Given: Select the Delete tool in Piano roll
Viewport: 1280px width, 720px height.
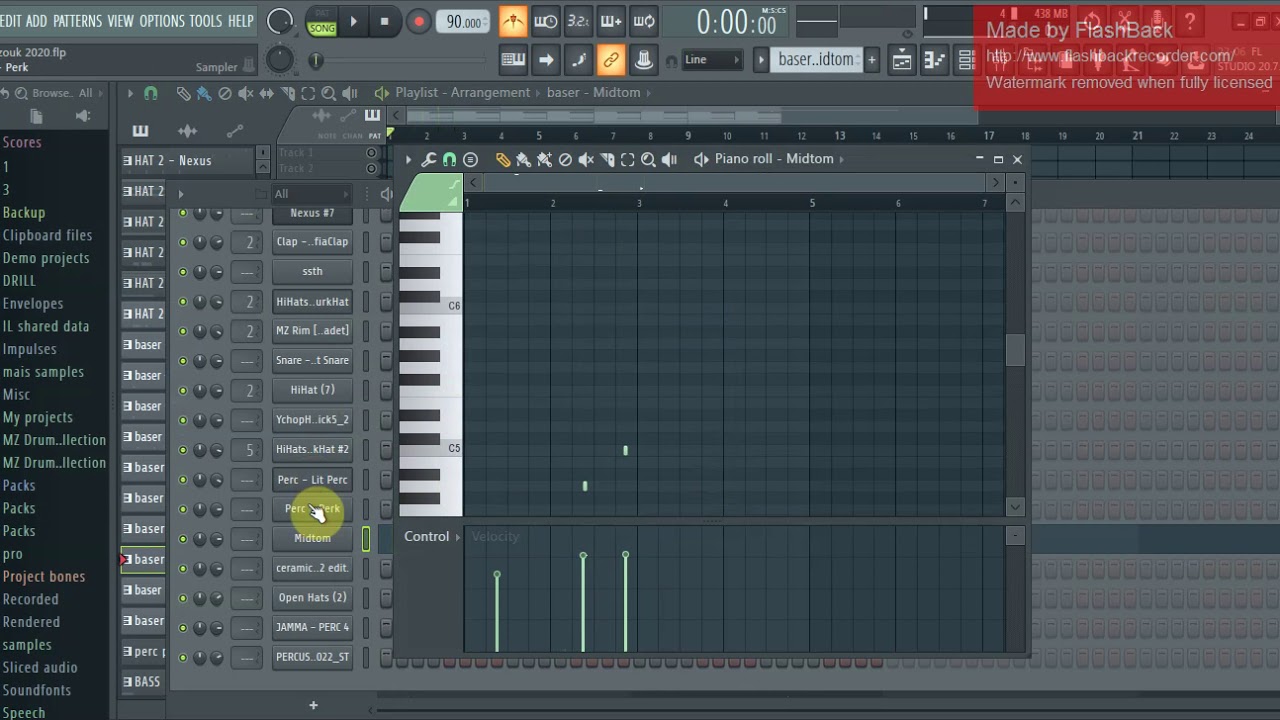Looking at the screenshot, I should tap(565, 159).
